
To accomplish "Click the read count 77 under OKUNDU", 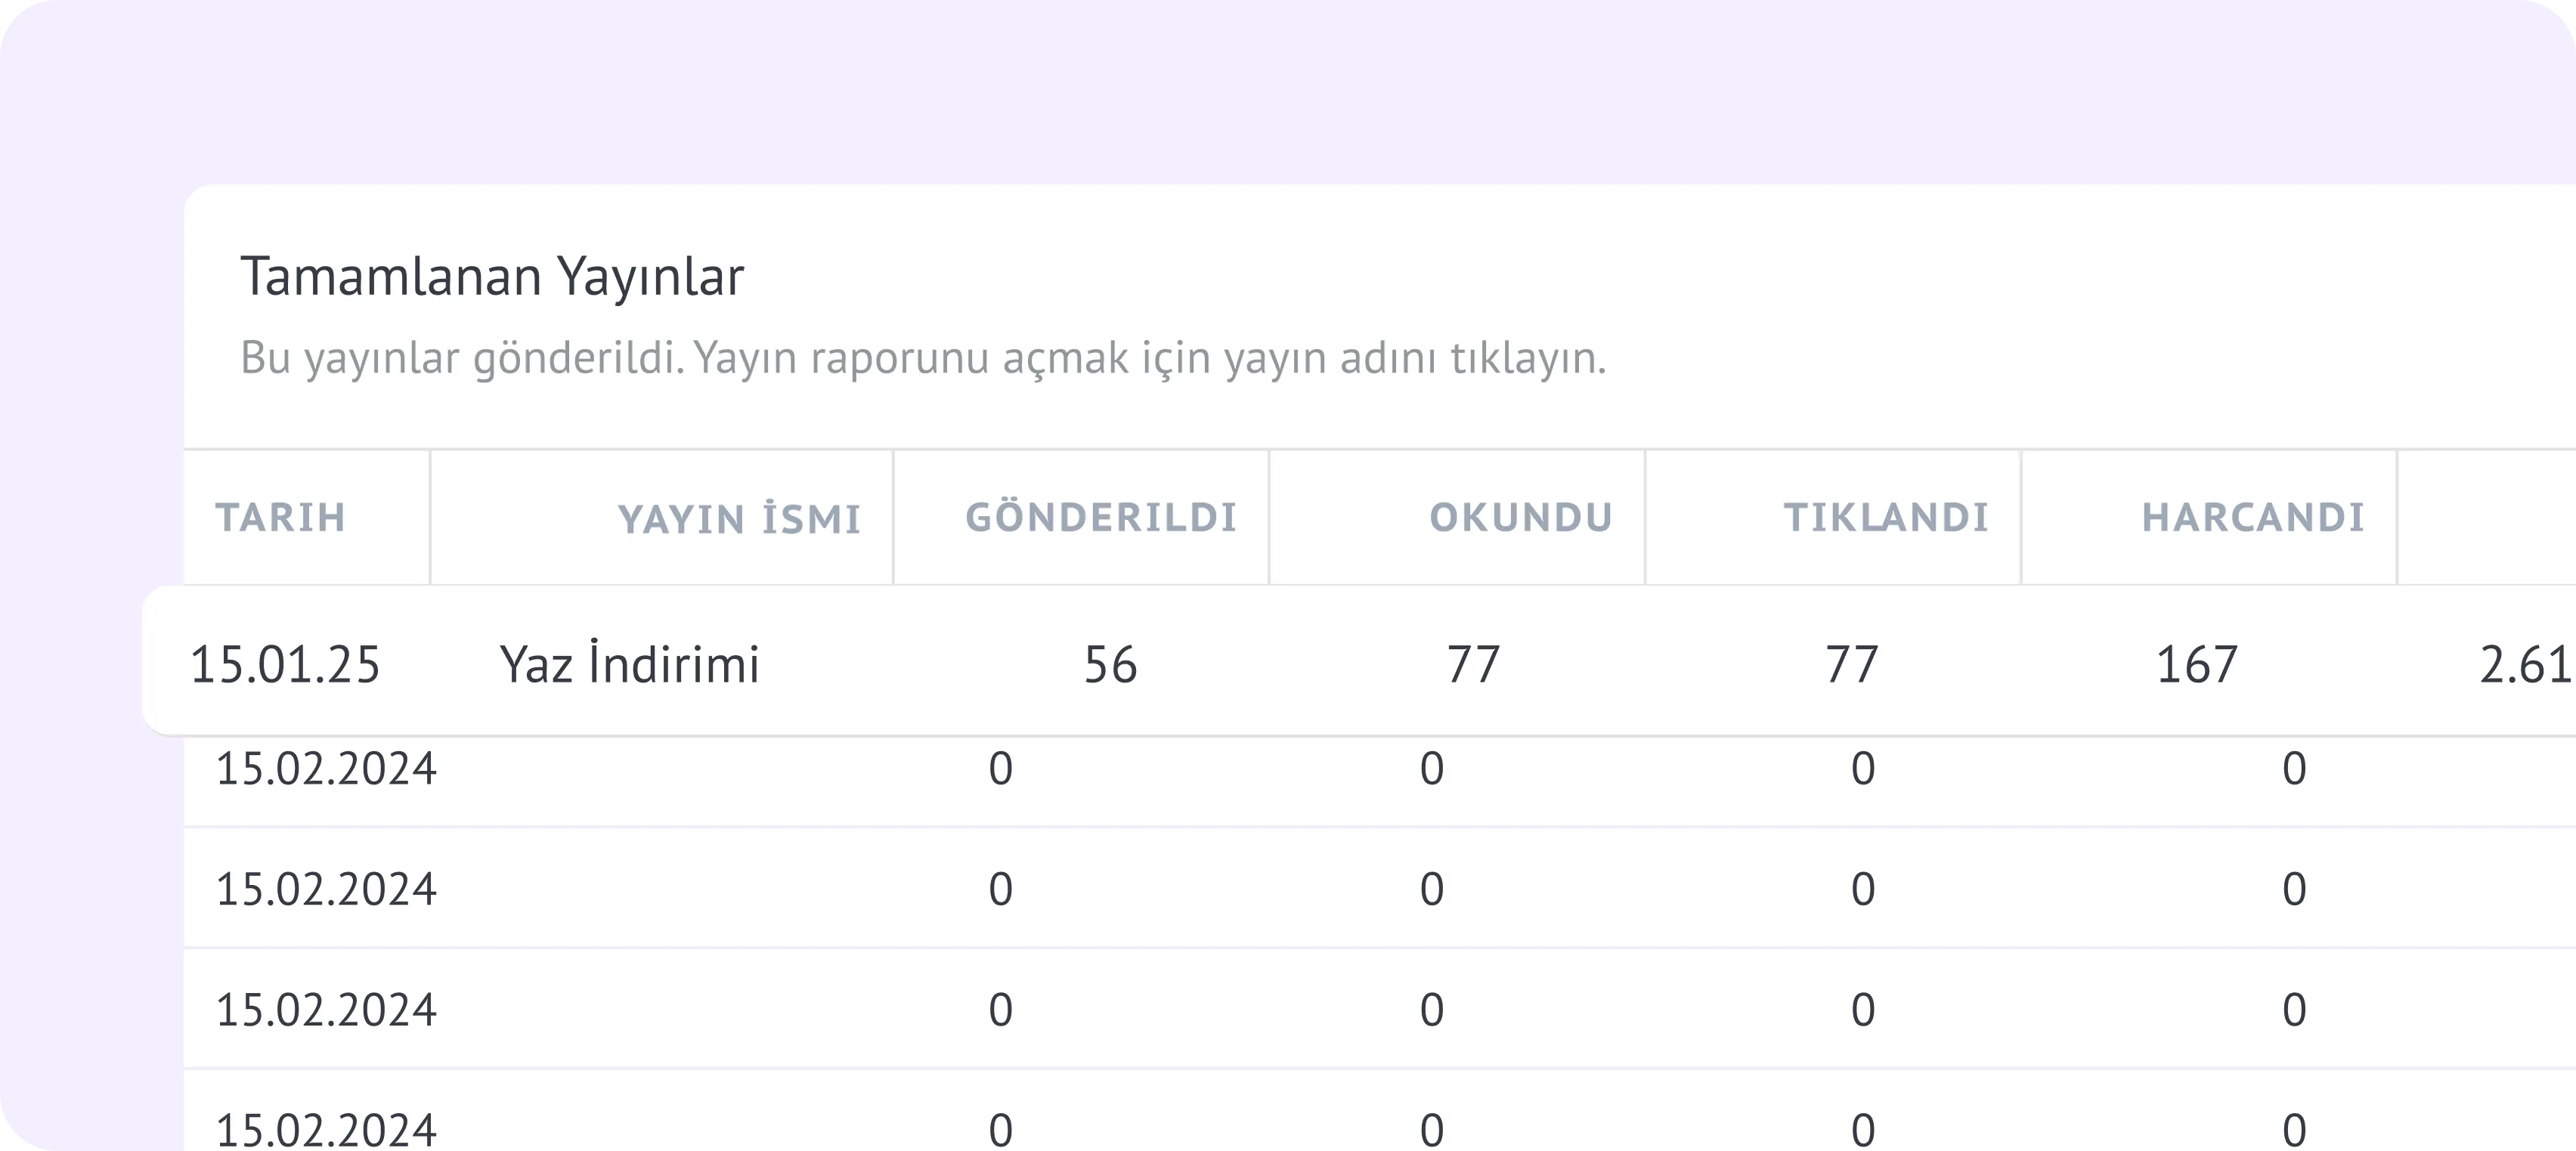I will (x=1473, y=665).
